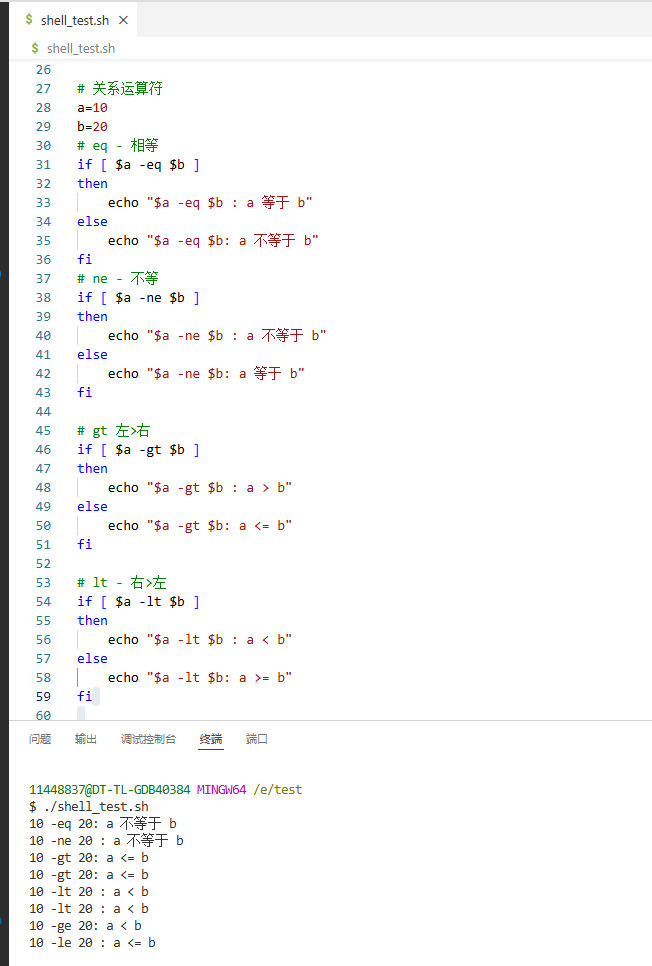Click the 'else' keyword on line 34
652x966 pixels.
coord(92,222)
